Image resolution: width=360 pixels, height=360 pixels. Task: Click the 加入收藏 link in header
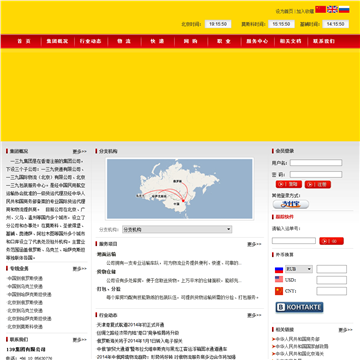click(305, 11)
